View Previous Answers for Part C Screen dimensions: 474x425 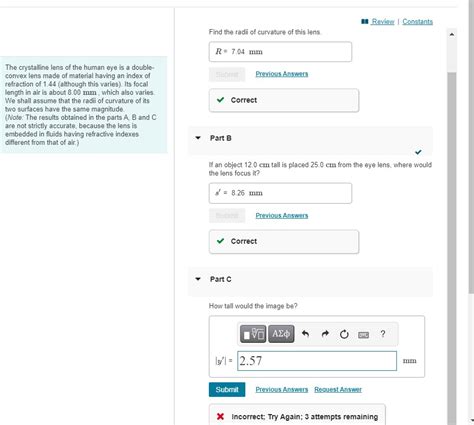282,389
